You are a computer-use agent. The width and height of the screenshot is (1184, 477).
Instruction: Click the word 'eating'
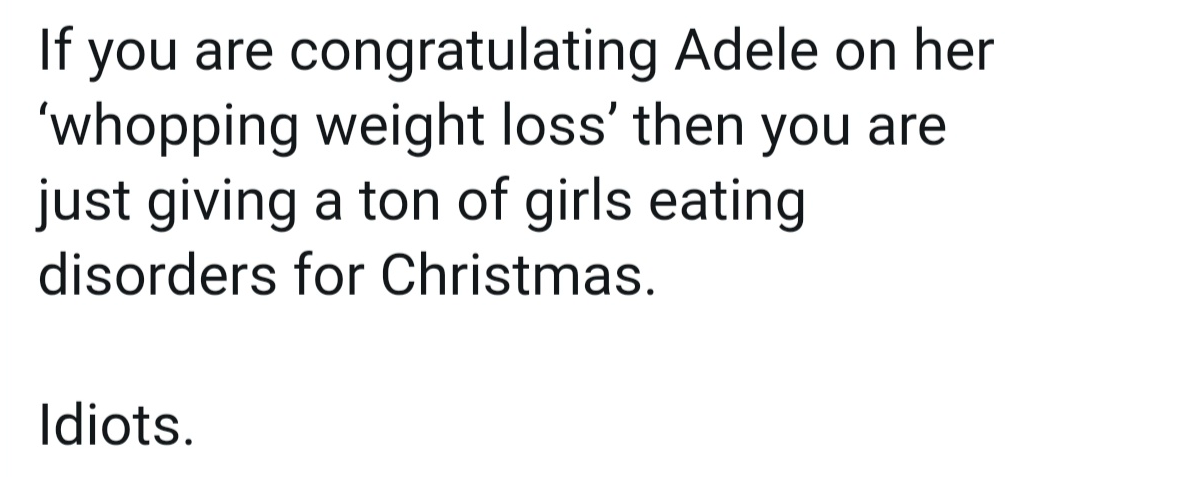[726, 204]
